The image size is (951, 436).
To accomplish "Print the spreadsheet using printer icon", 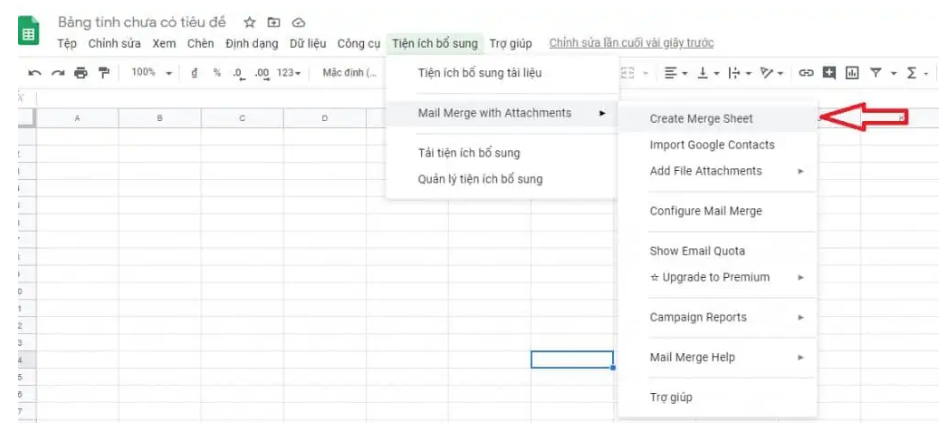I will [81, 73].
